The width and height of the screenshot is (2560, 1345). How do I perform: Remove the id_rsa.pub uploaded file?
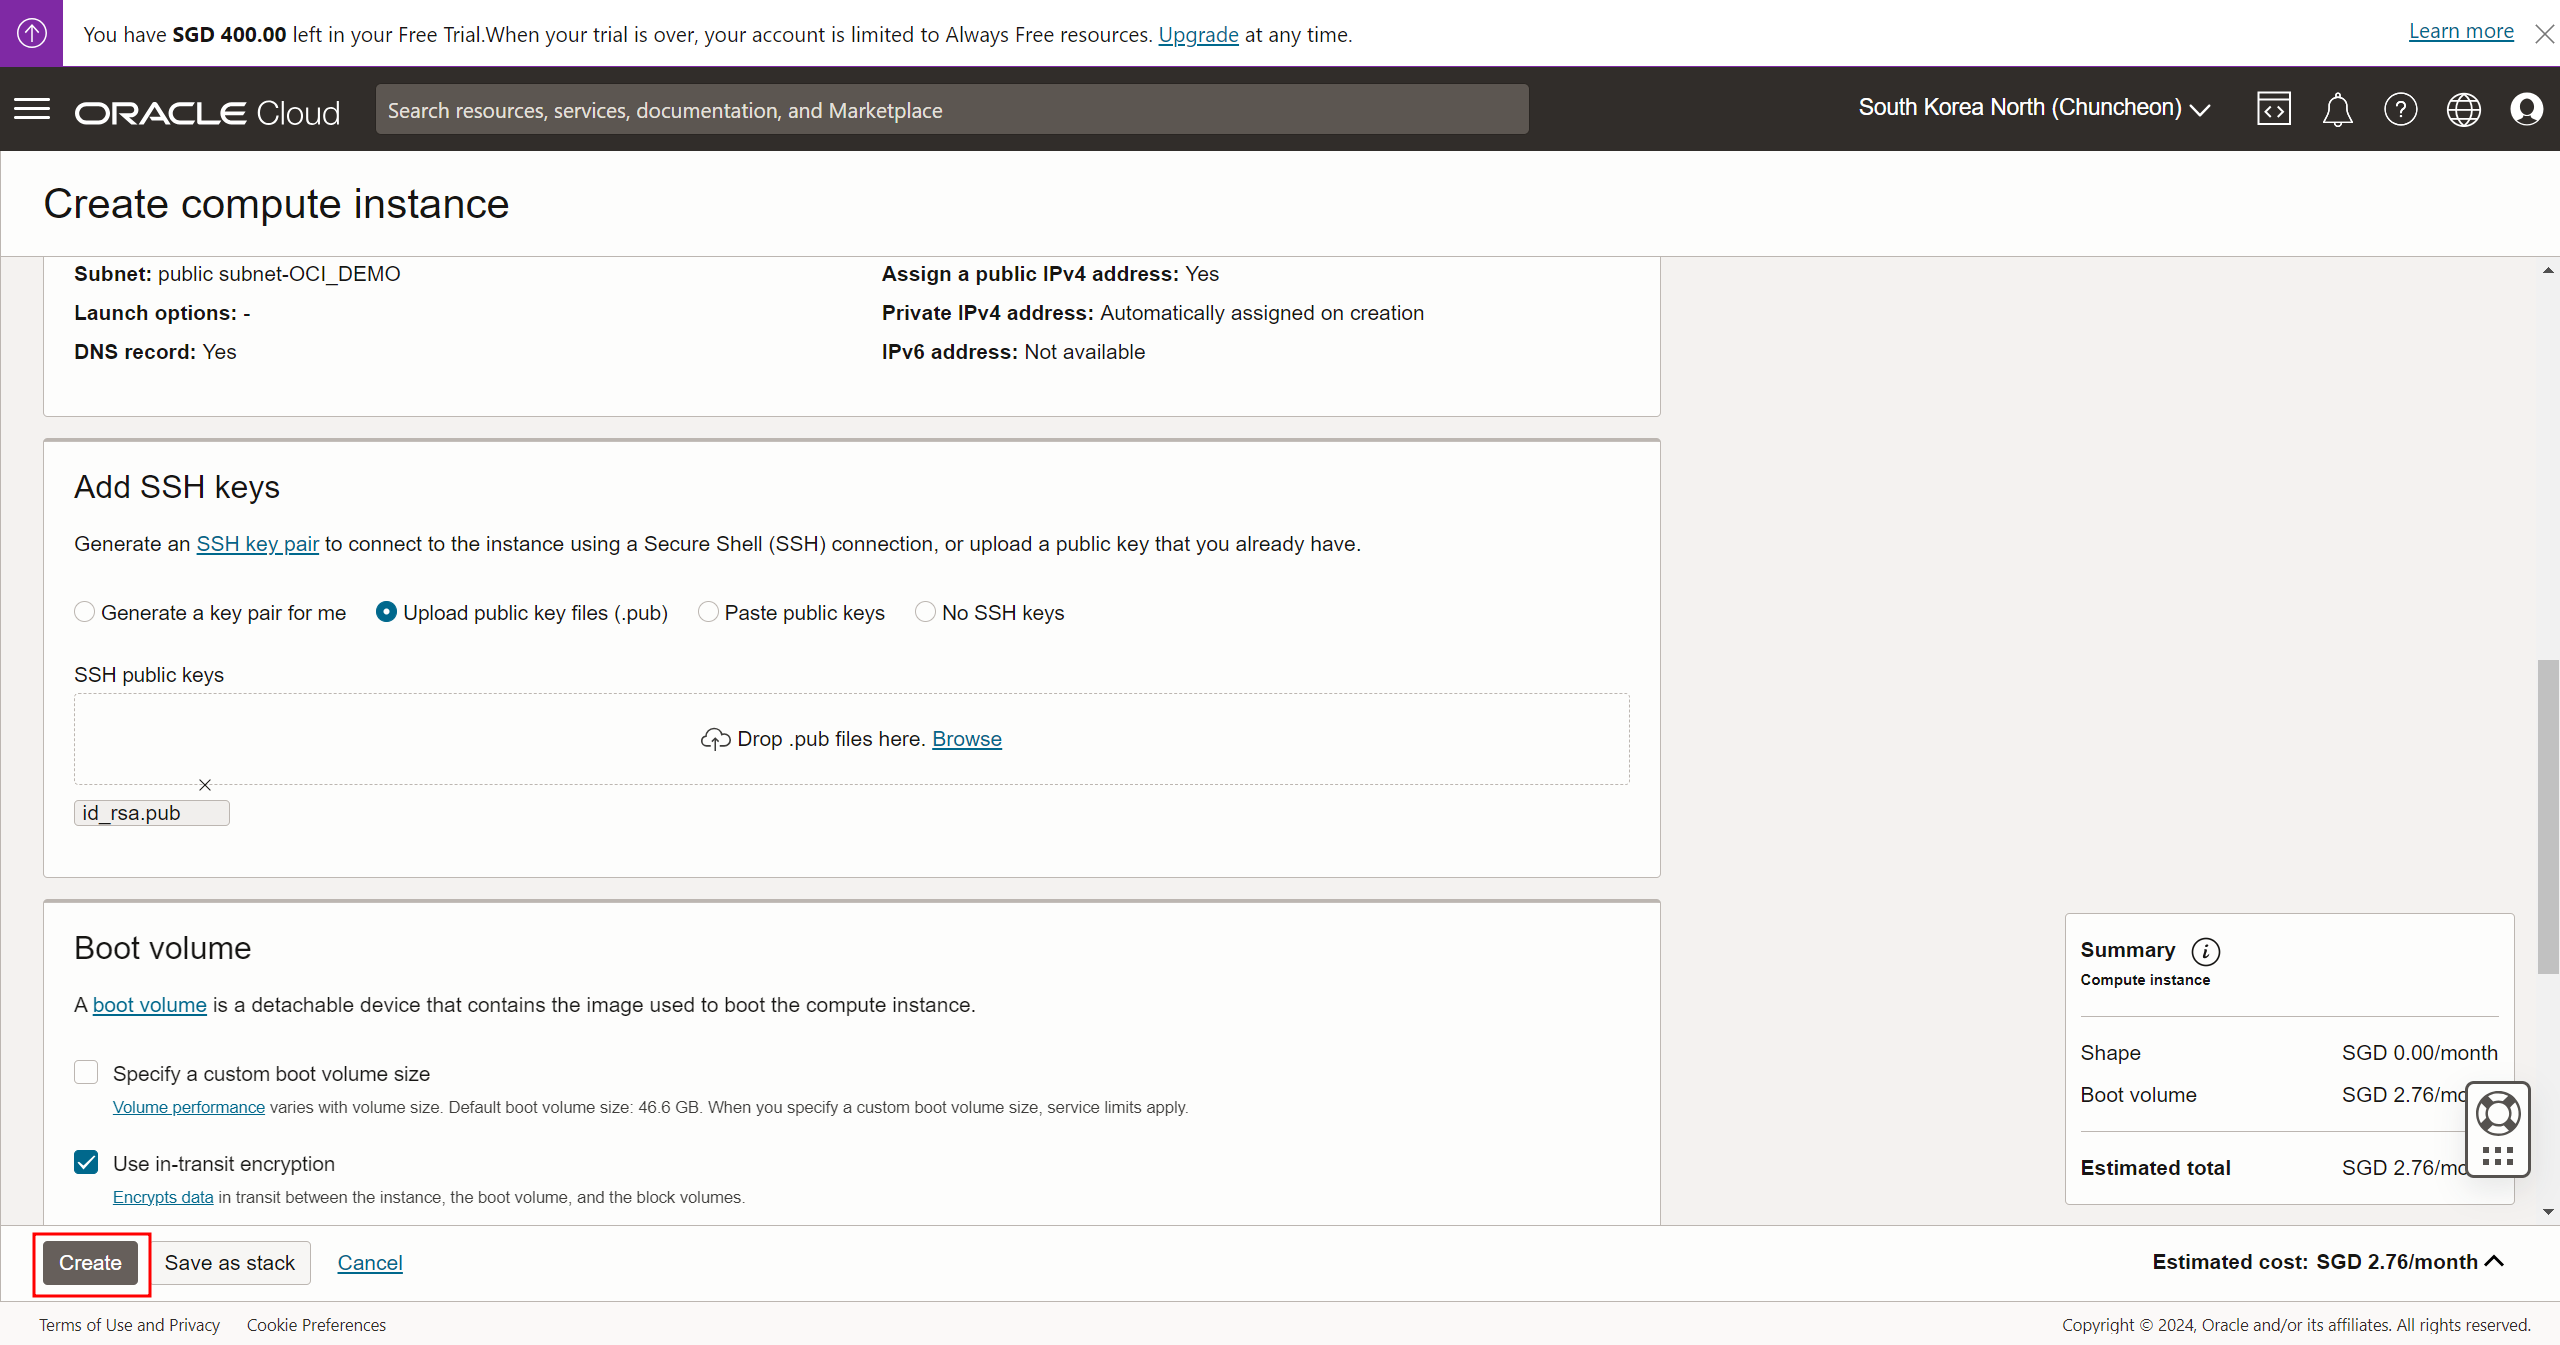coord(205,785)
